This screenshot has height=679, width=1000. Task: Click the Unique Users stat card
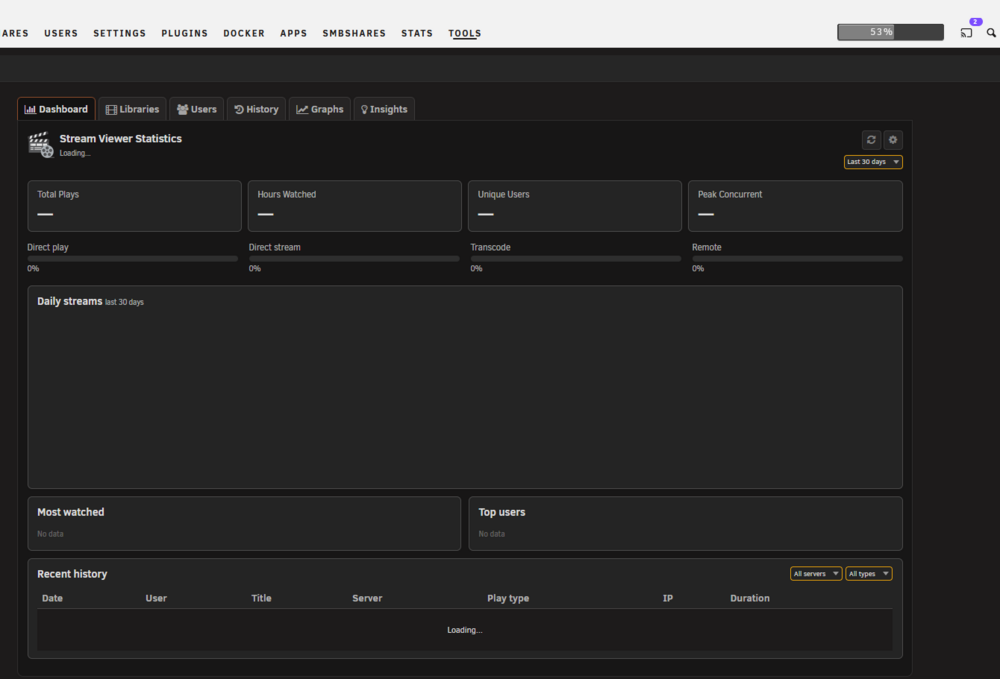[x=575, y=206]
